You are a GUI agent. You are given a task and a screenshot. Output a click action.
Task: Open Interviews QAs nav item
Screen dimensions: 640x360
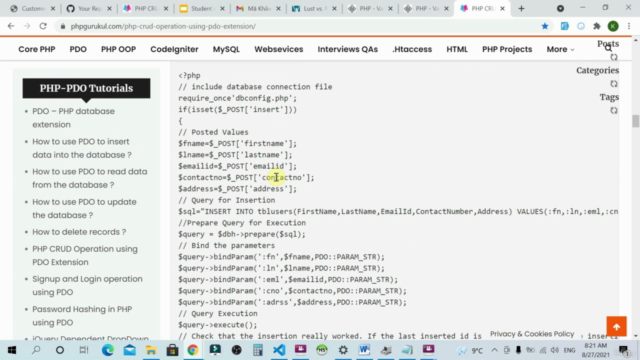348,49
